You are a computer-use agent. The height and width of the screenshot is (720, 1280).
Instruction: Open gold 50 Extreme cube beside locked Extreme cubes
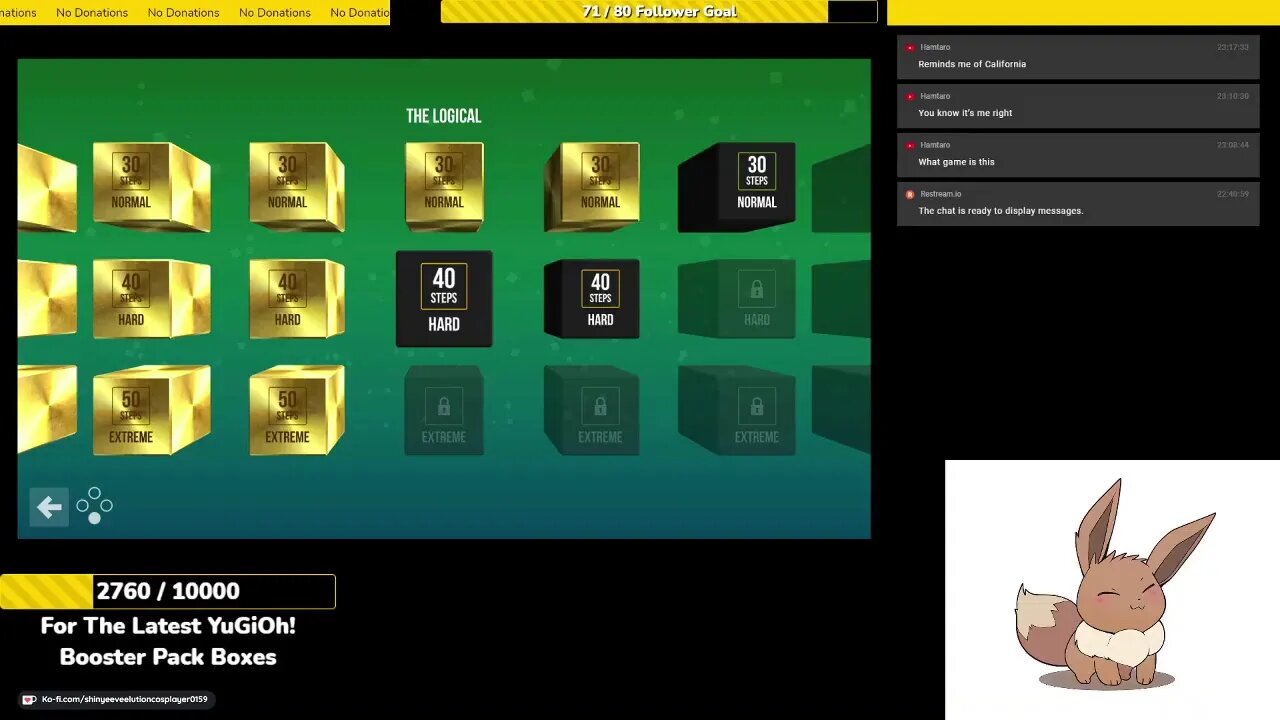297,410
